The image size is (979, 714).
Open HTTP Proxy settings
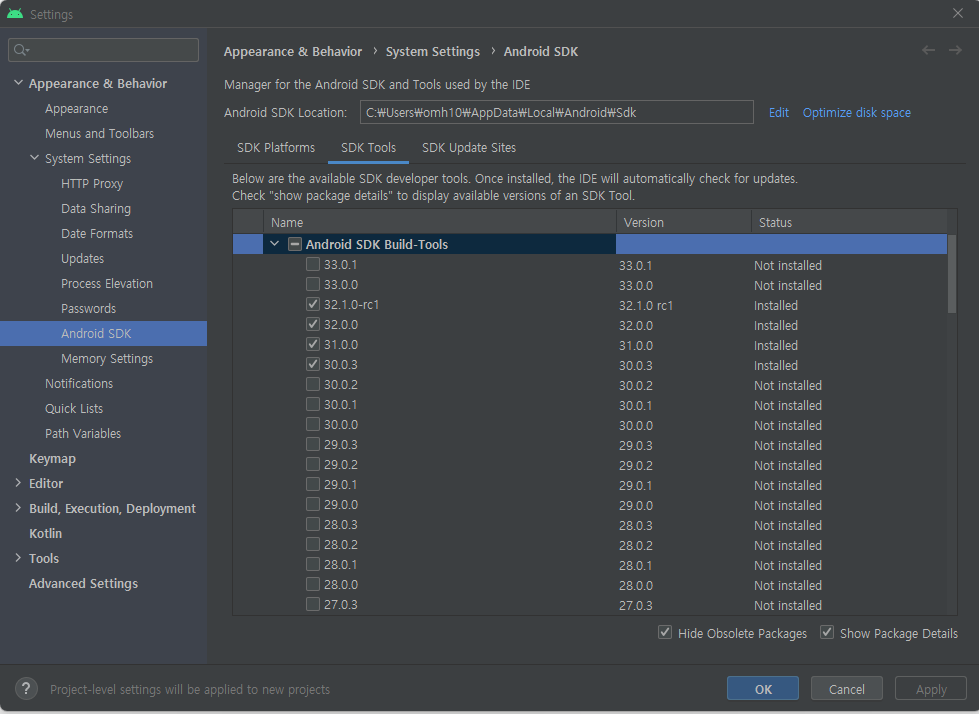tap(92, 183)
